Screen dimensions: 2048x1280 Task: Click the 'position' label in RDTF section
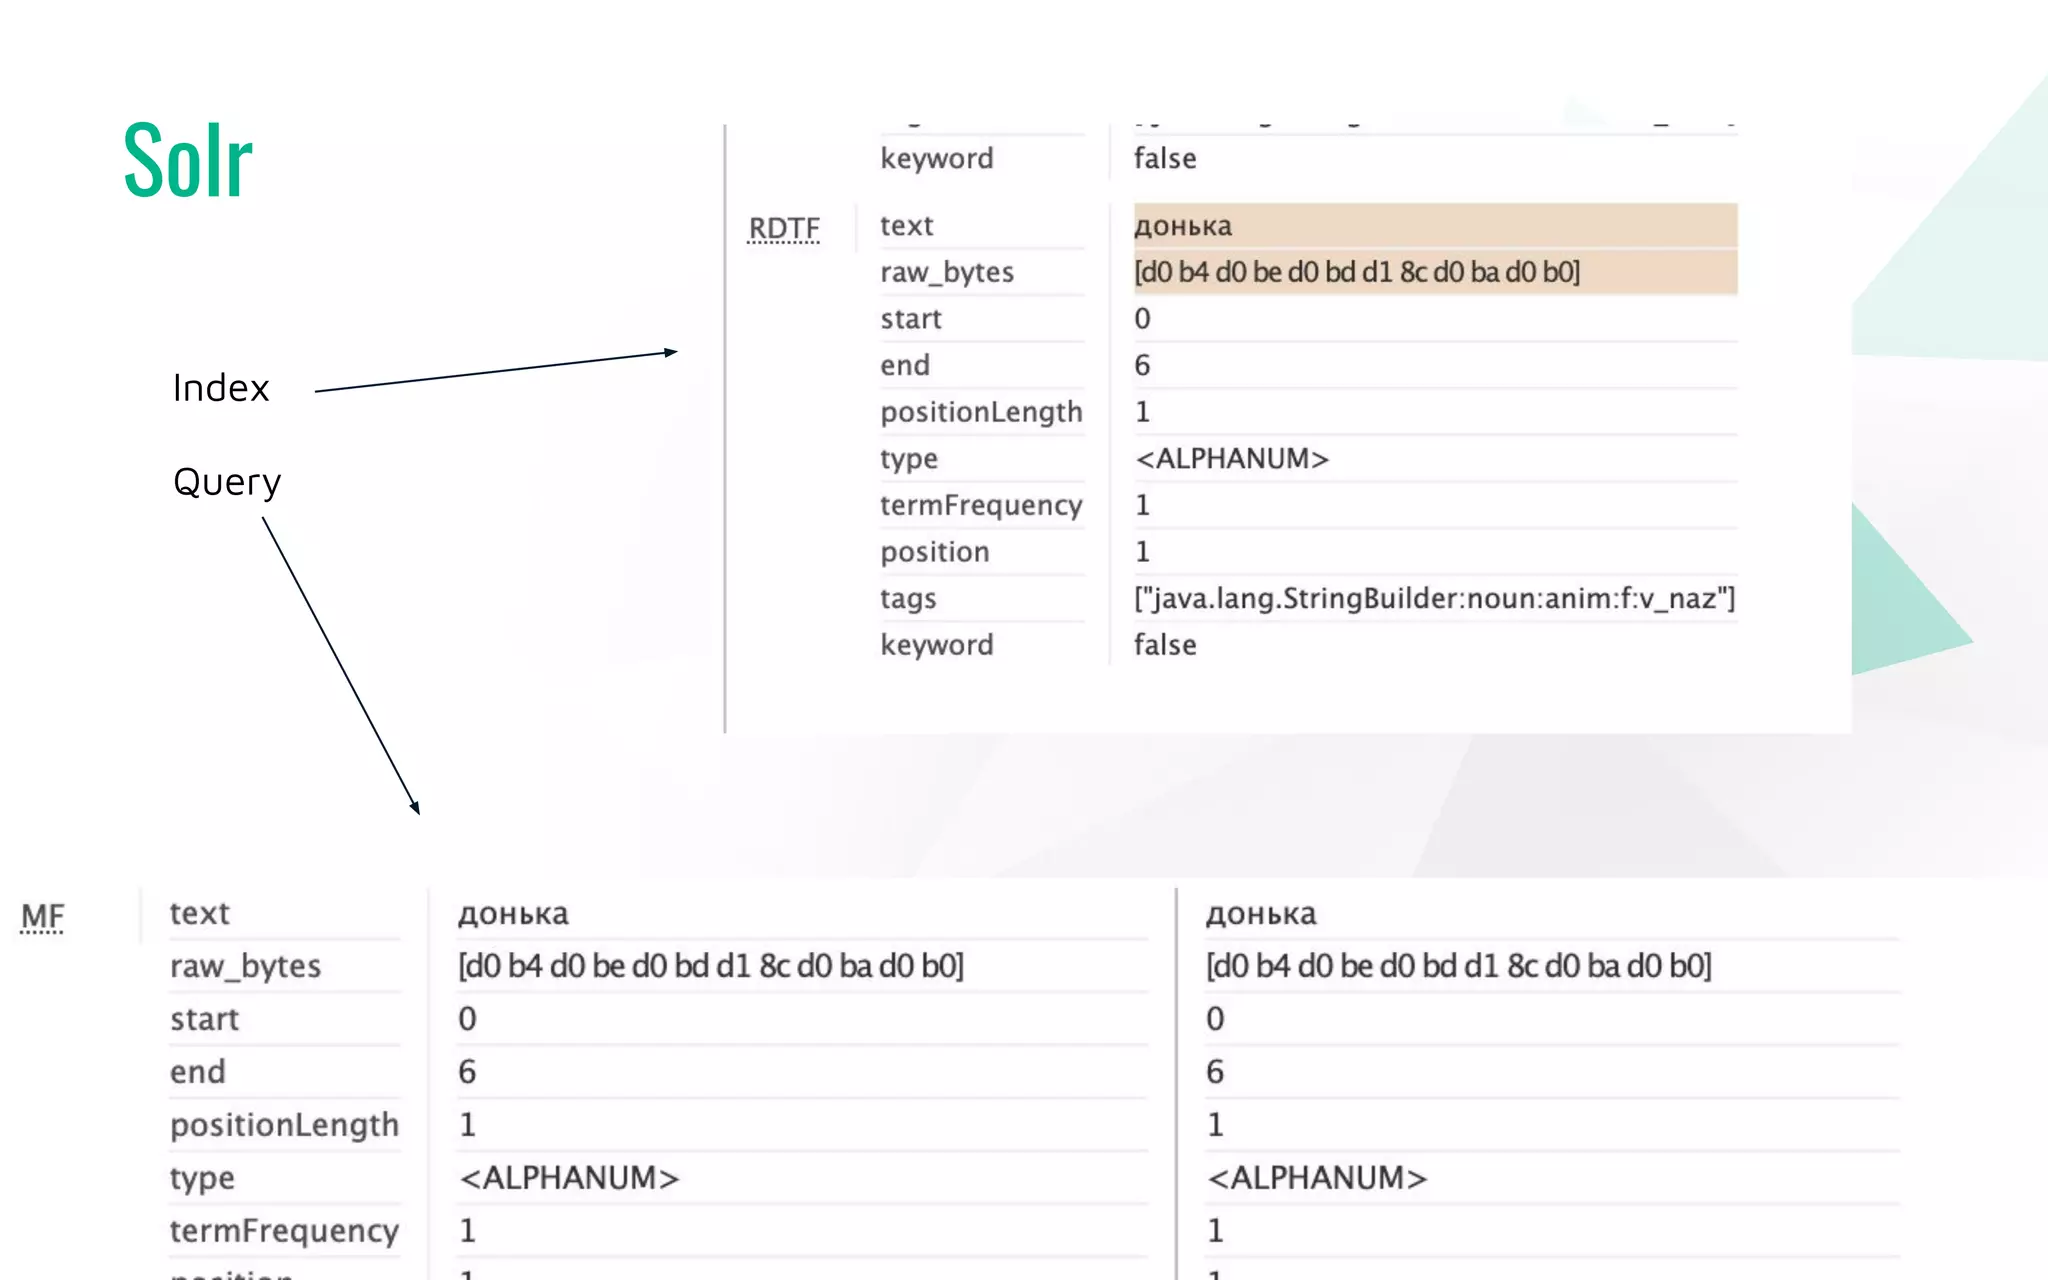tap(934, 552)
